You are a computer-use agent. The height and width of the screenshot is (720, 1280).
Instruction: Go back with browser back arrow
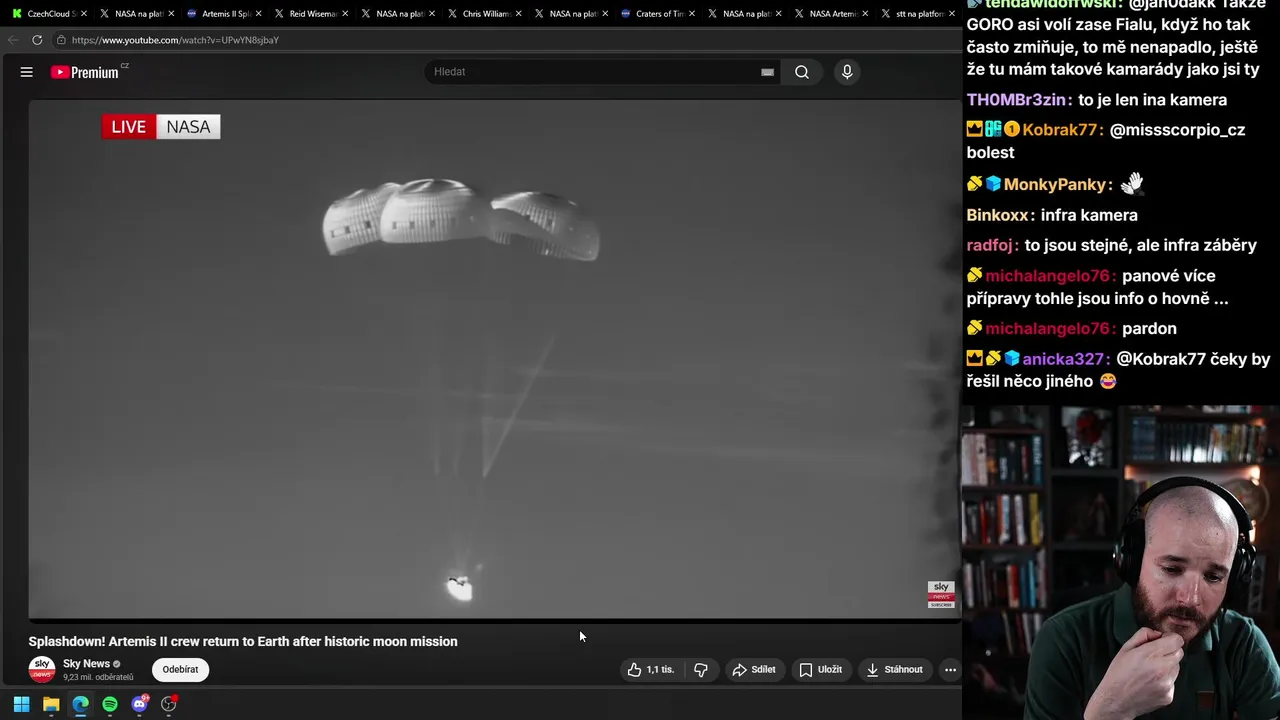tap(13, 40)
